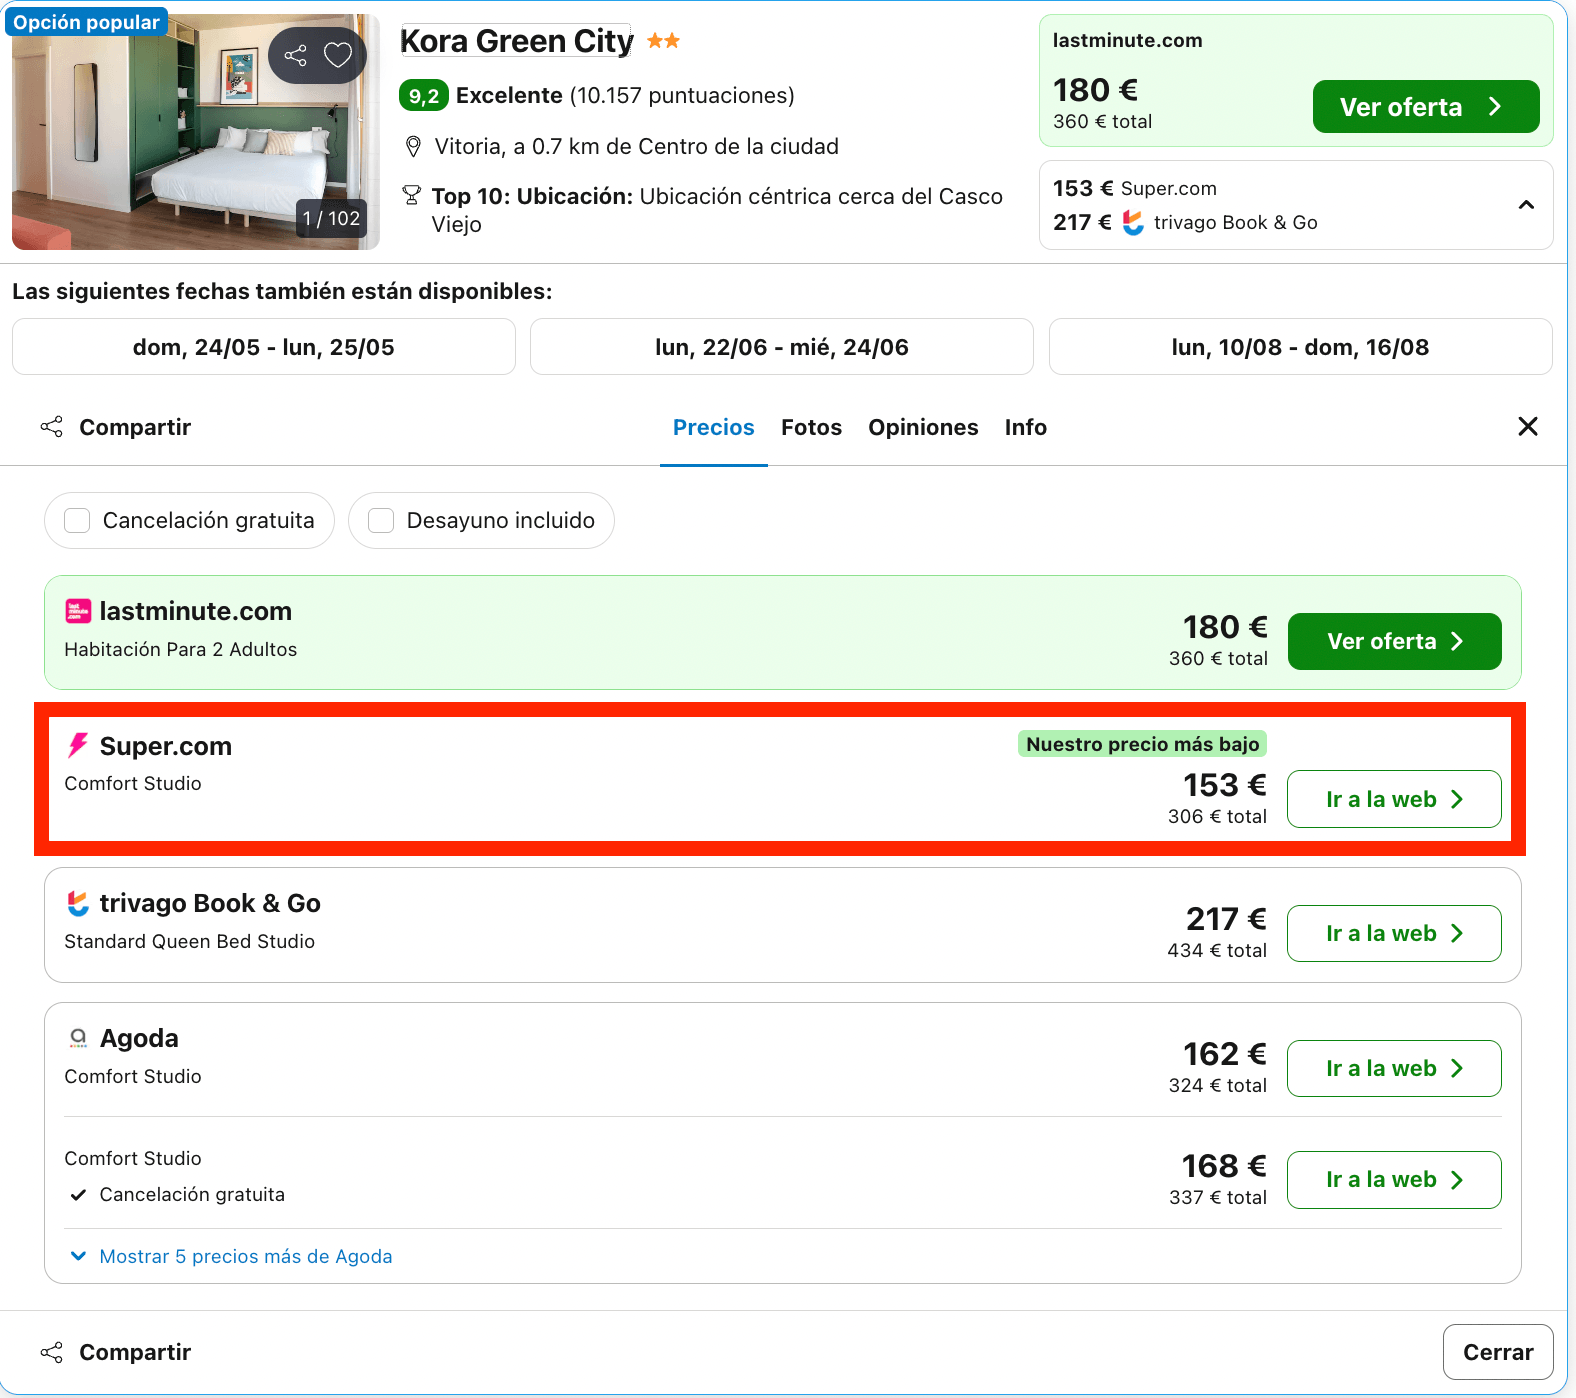Click the 1 / 102 photo counter

click(x=331, y=218)
